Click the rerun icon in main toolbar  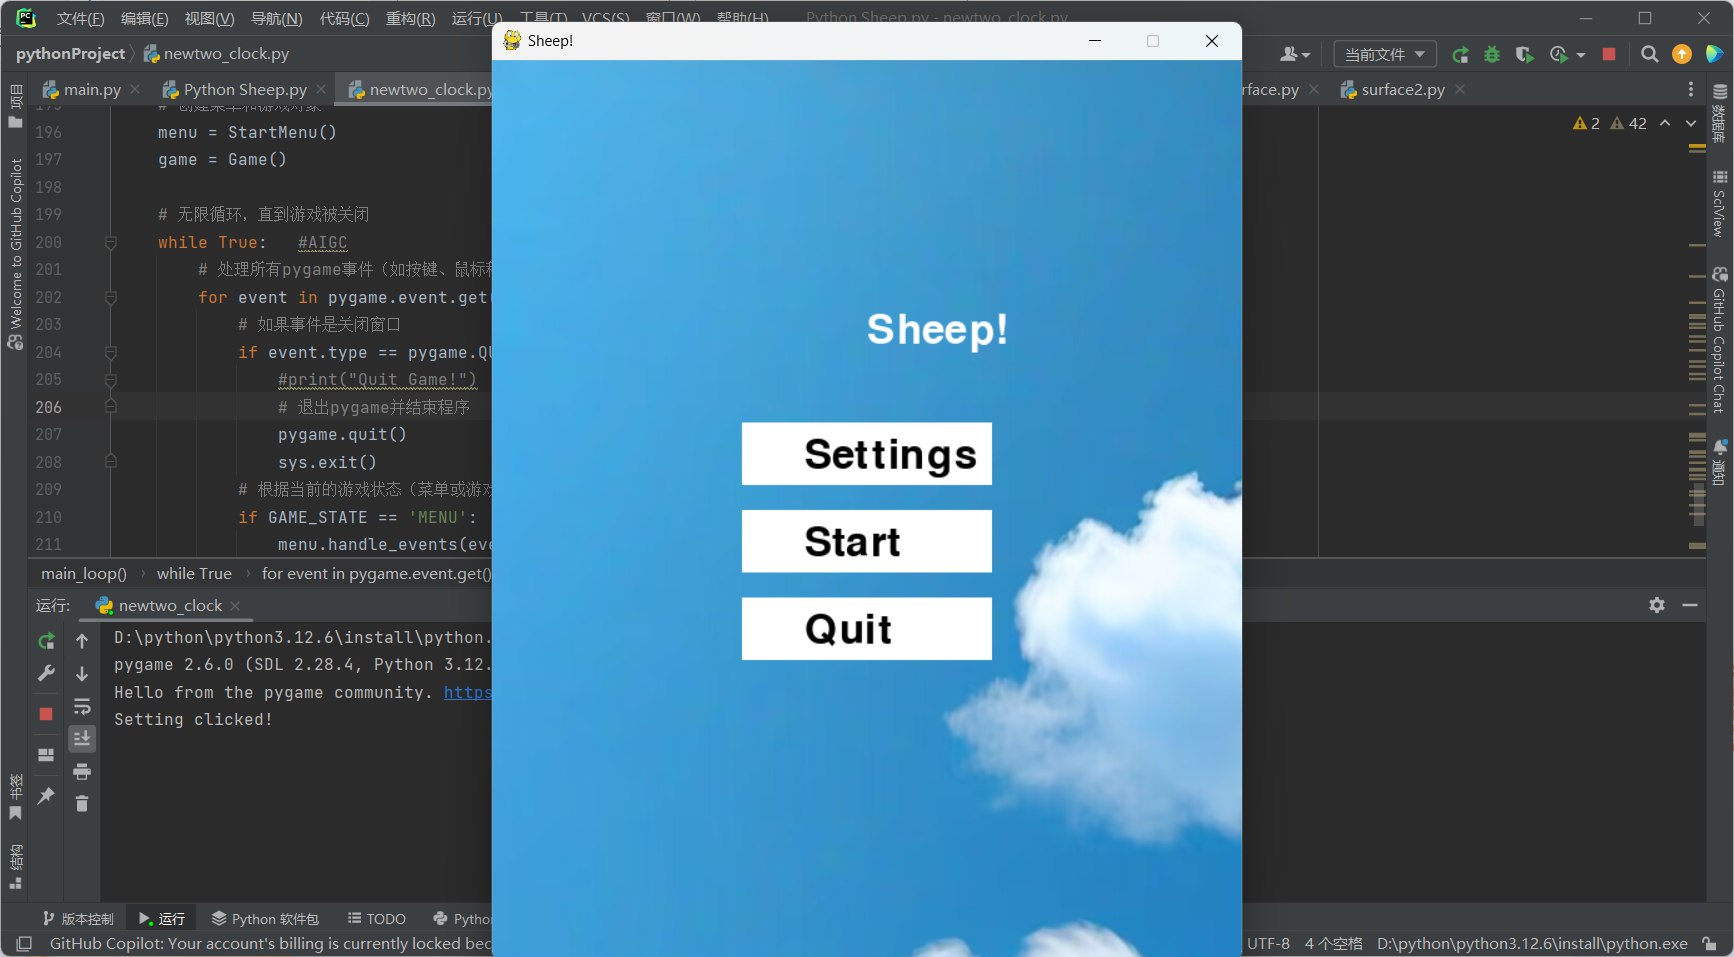(1460, 54)
